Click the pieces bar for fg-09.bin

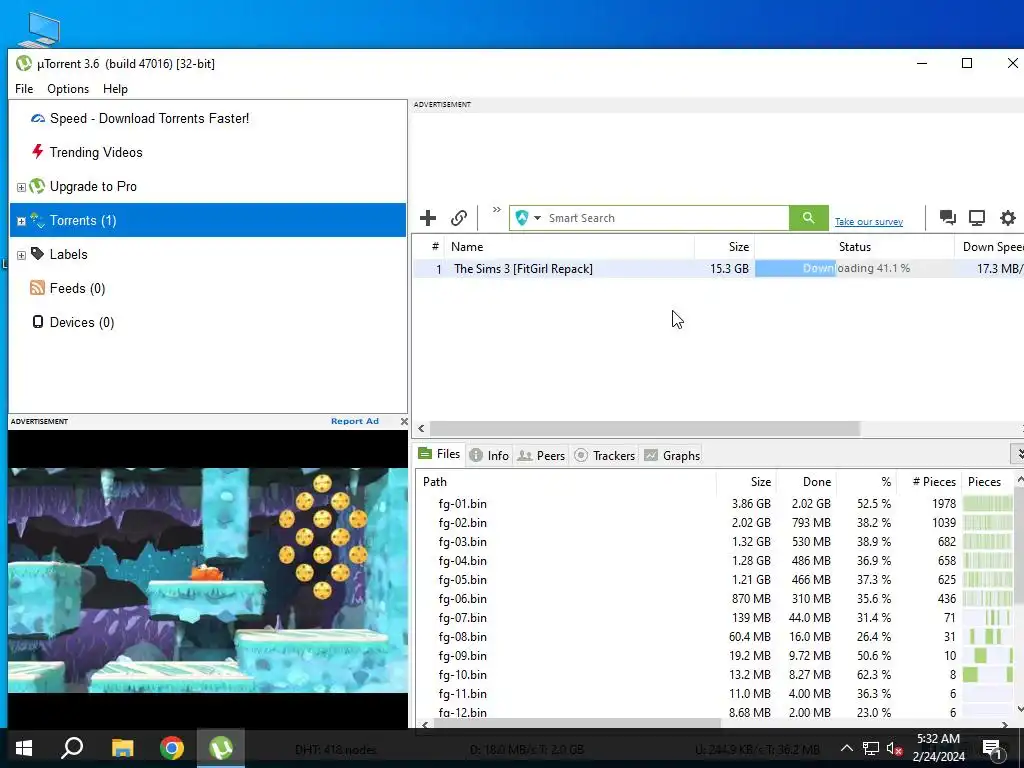[x=987, y=655]
